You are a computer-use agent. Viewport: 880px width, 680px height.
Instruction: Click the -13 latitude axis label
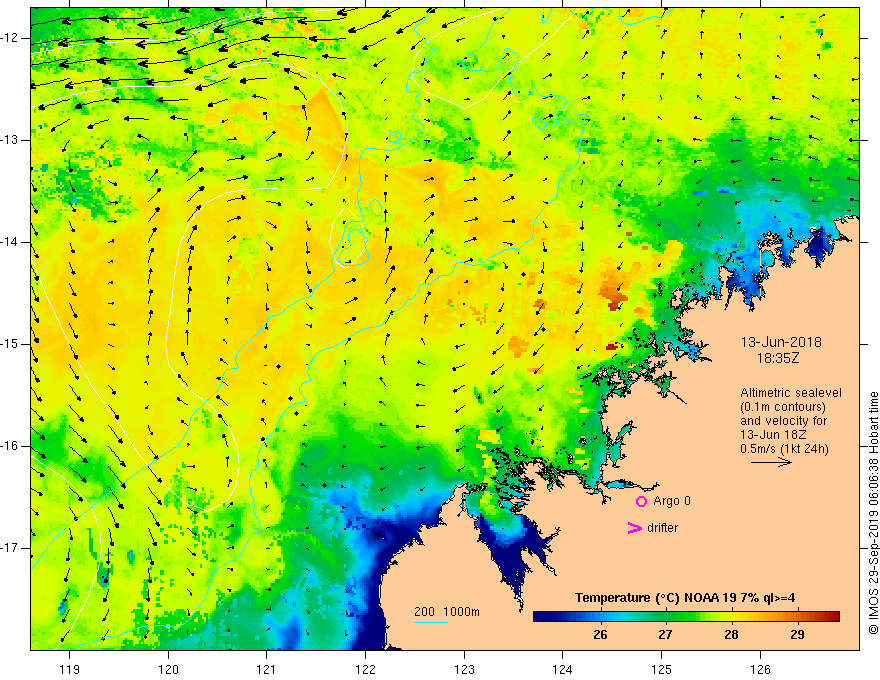point(11,140)
